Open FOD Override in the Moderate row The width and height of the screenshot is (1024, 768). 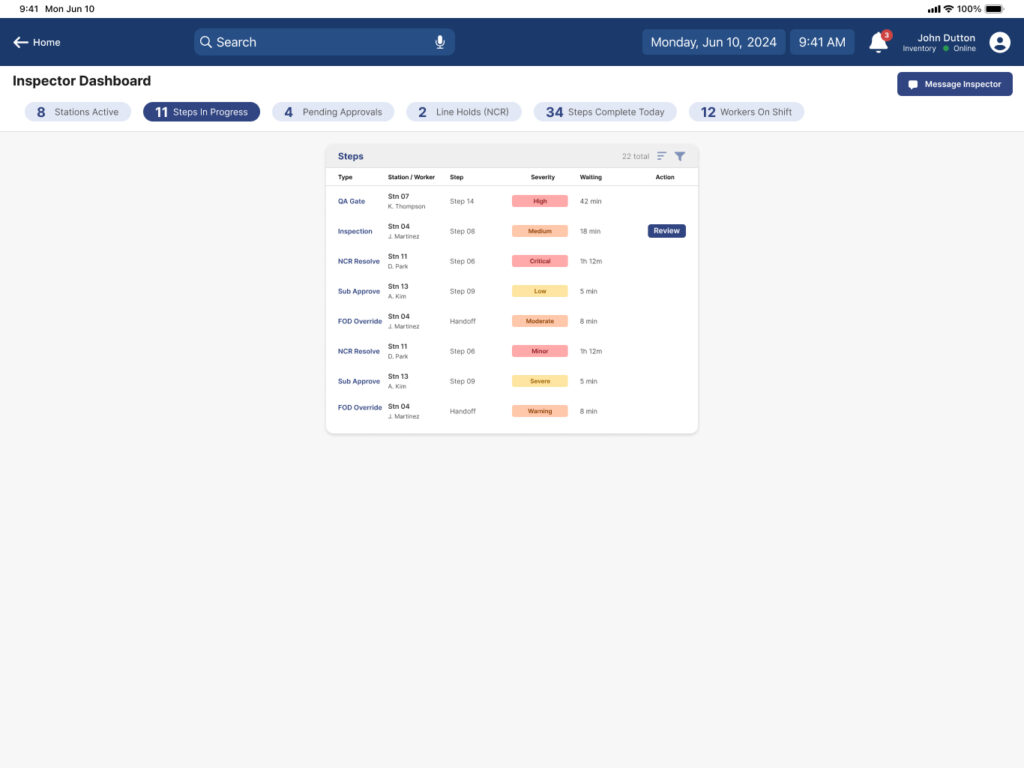pos(360,322)
